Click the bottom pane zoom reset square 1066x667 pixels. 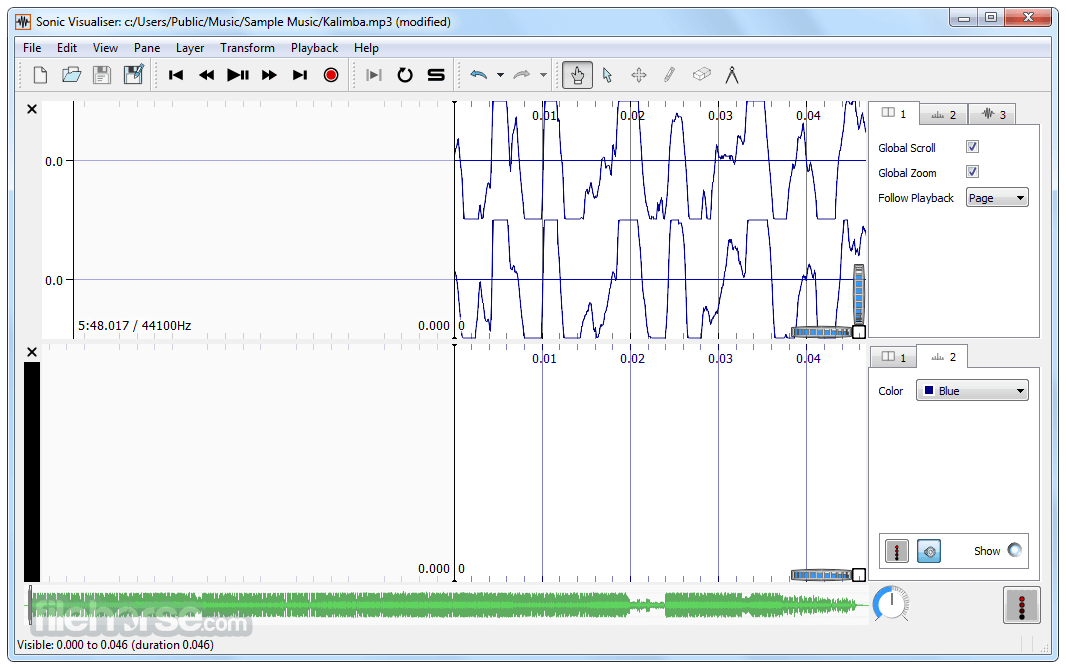[x=859, y=575]
